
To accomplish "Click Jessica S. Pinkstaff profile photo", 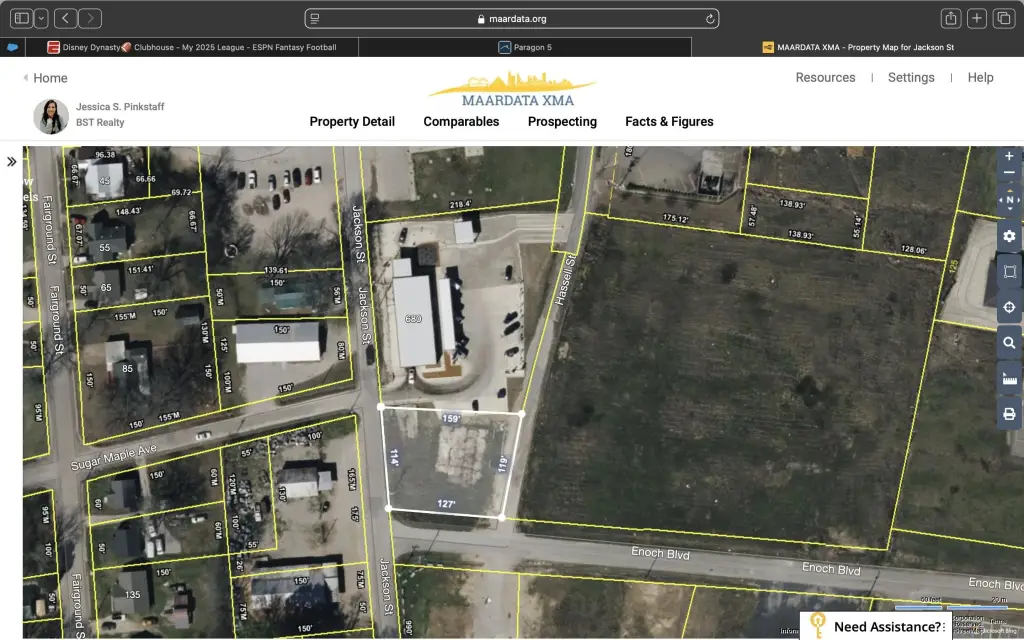I will [51, 116].
